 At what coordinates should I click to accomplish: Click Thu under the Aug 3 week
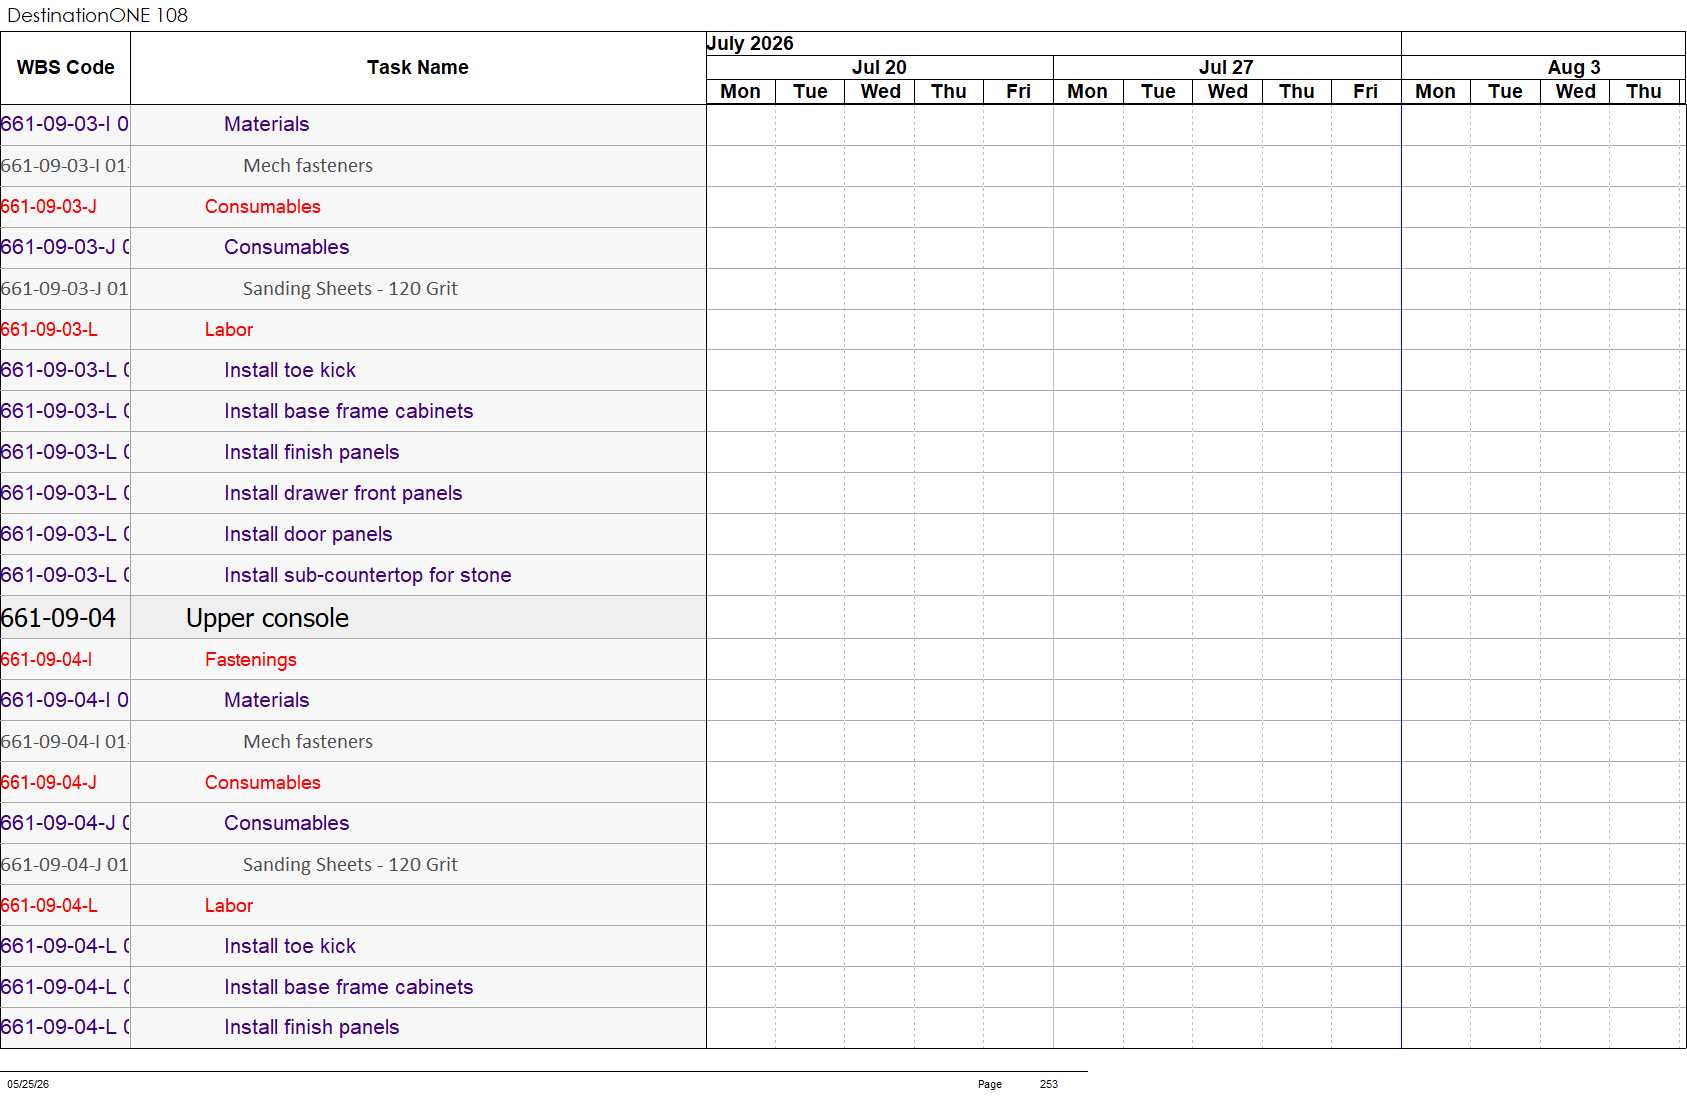click(x=1643, y=91)
